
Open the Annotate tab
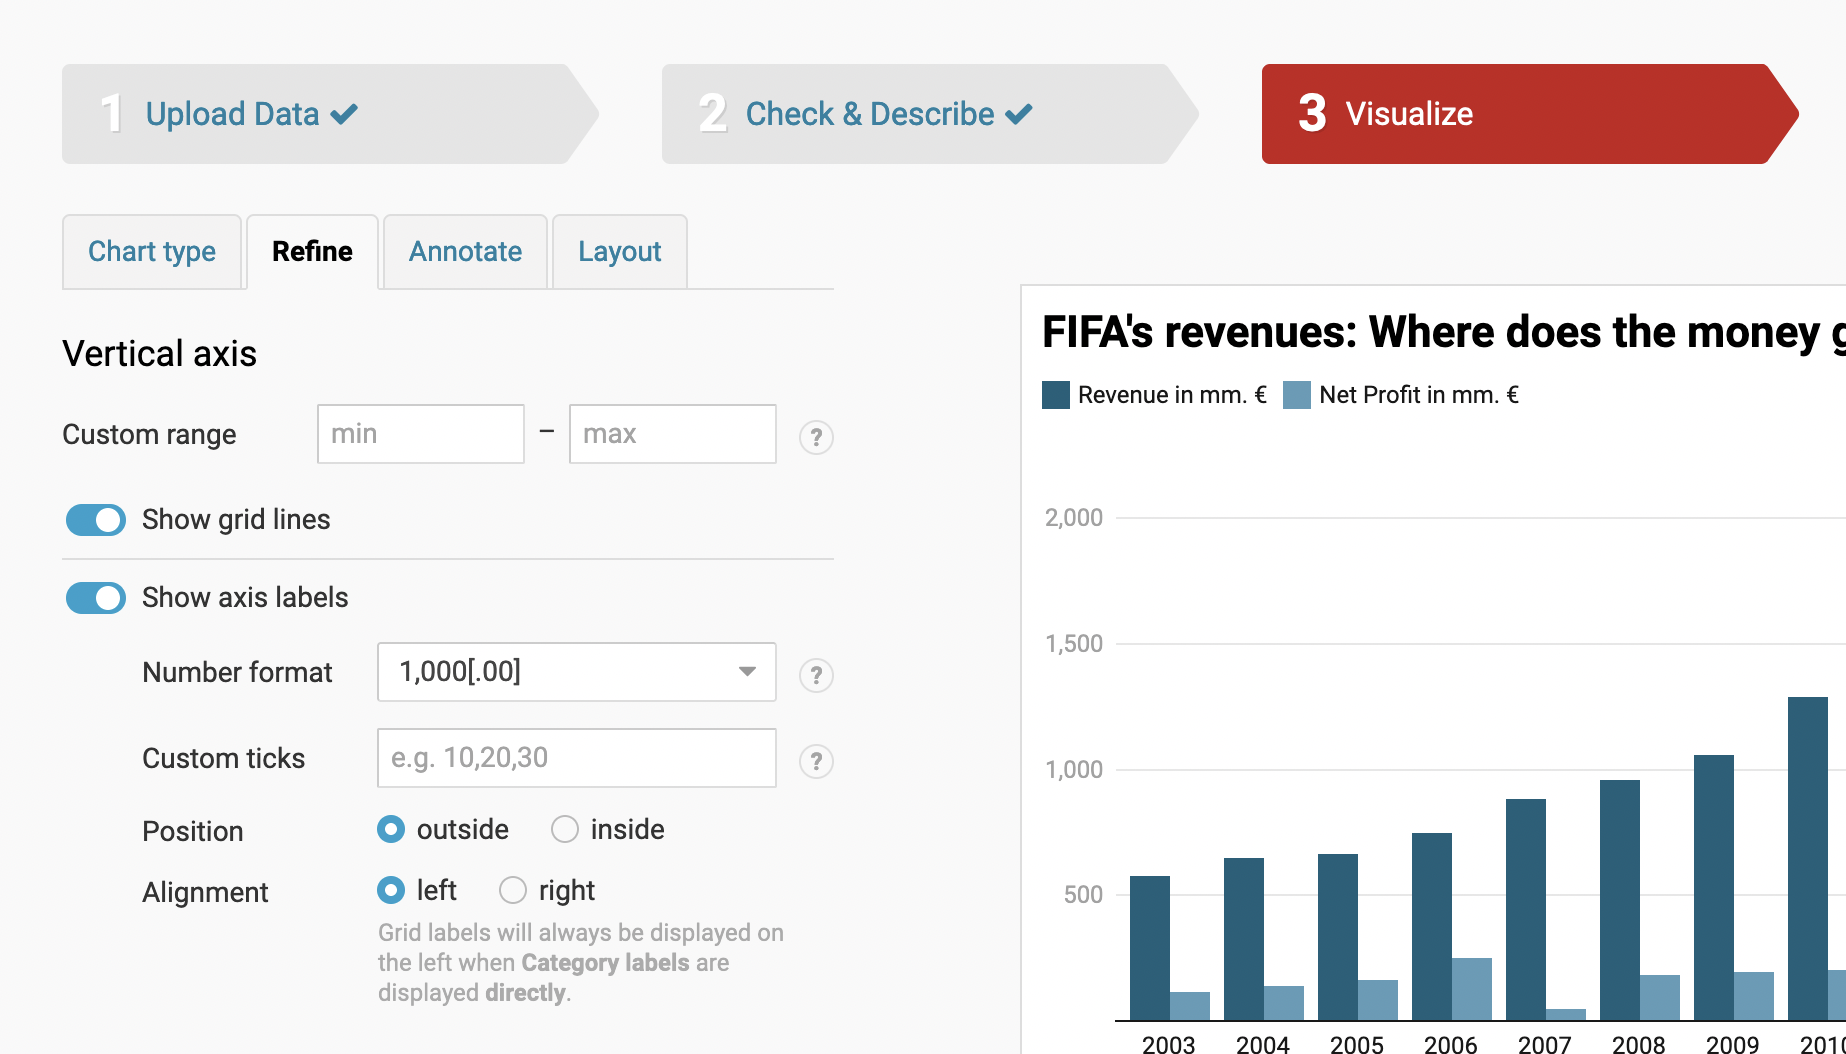click(x=465, y=252)
